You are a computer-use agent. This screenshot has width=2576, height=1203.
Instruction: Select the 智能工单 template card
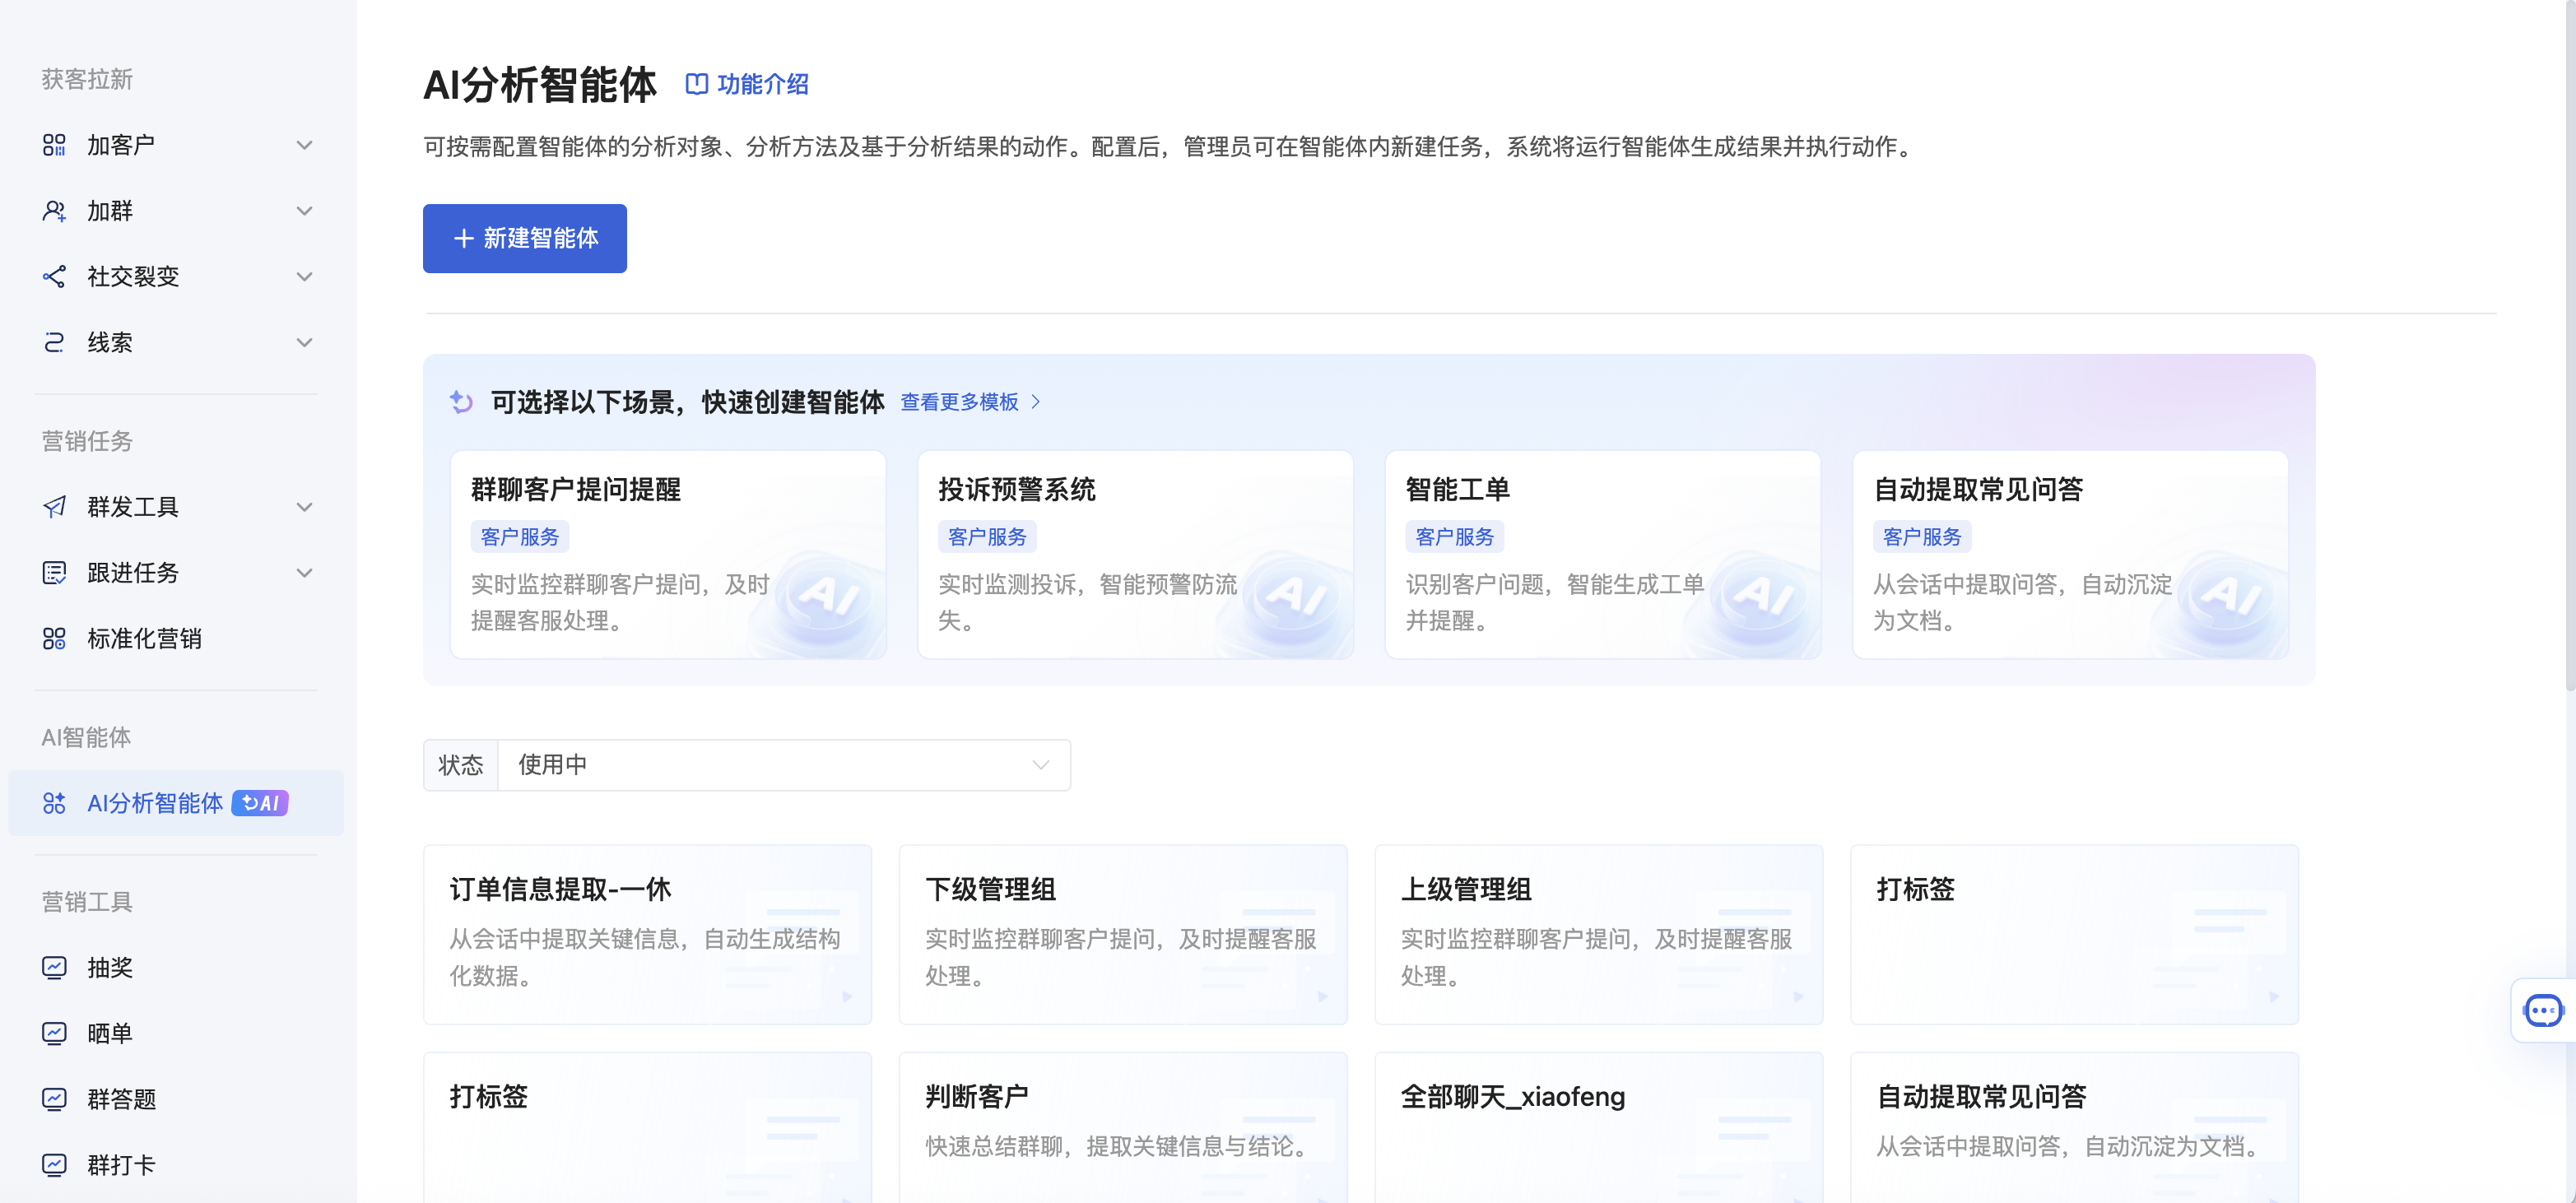coord(1602,554)
